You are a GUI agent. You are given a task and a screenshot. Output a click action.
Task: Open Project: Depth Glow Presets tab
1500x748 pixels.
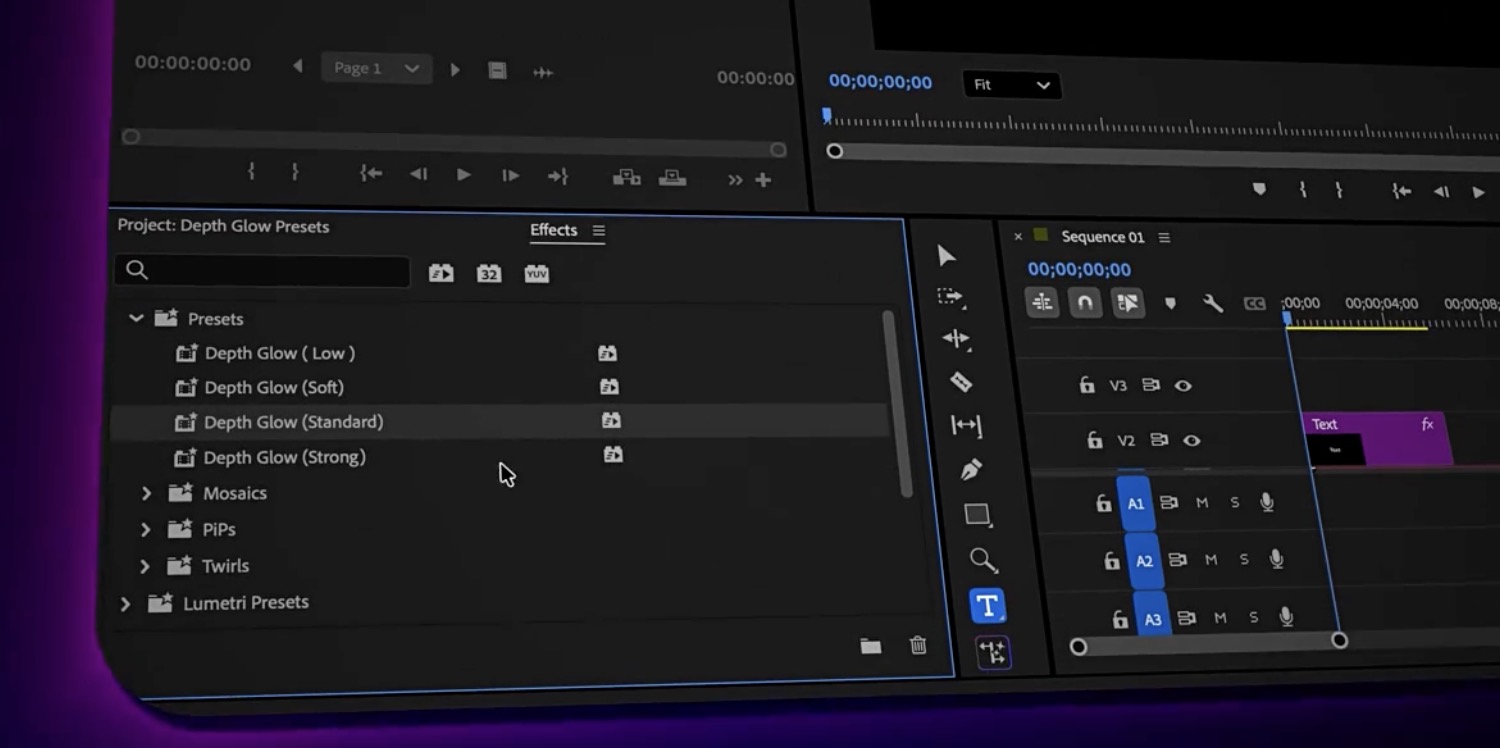tap(223, 226)
